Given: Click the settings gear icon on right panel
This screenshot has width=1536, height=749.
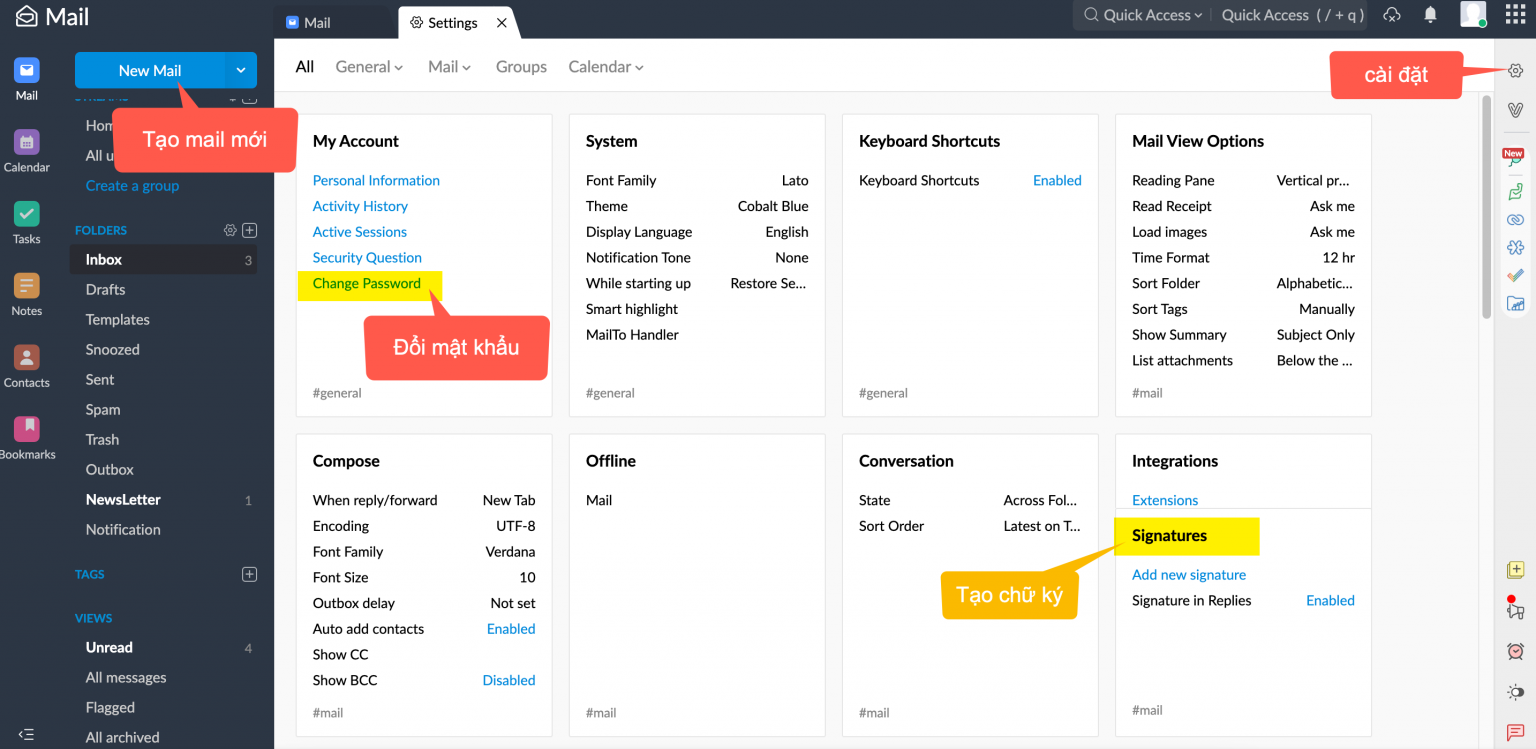Looking at the screenshot, I should click(1515, 71).
